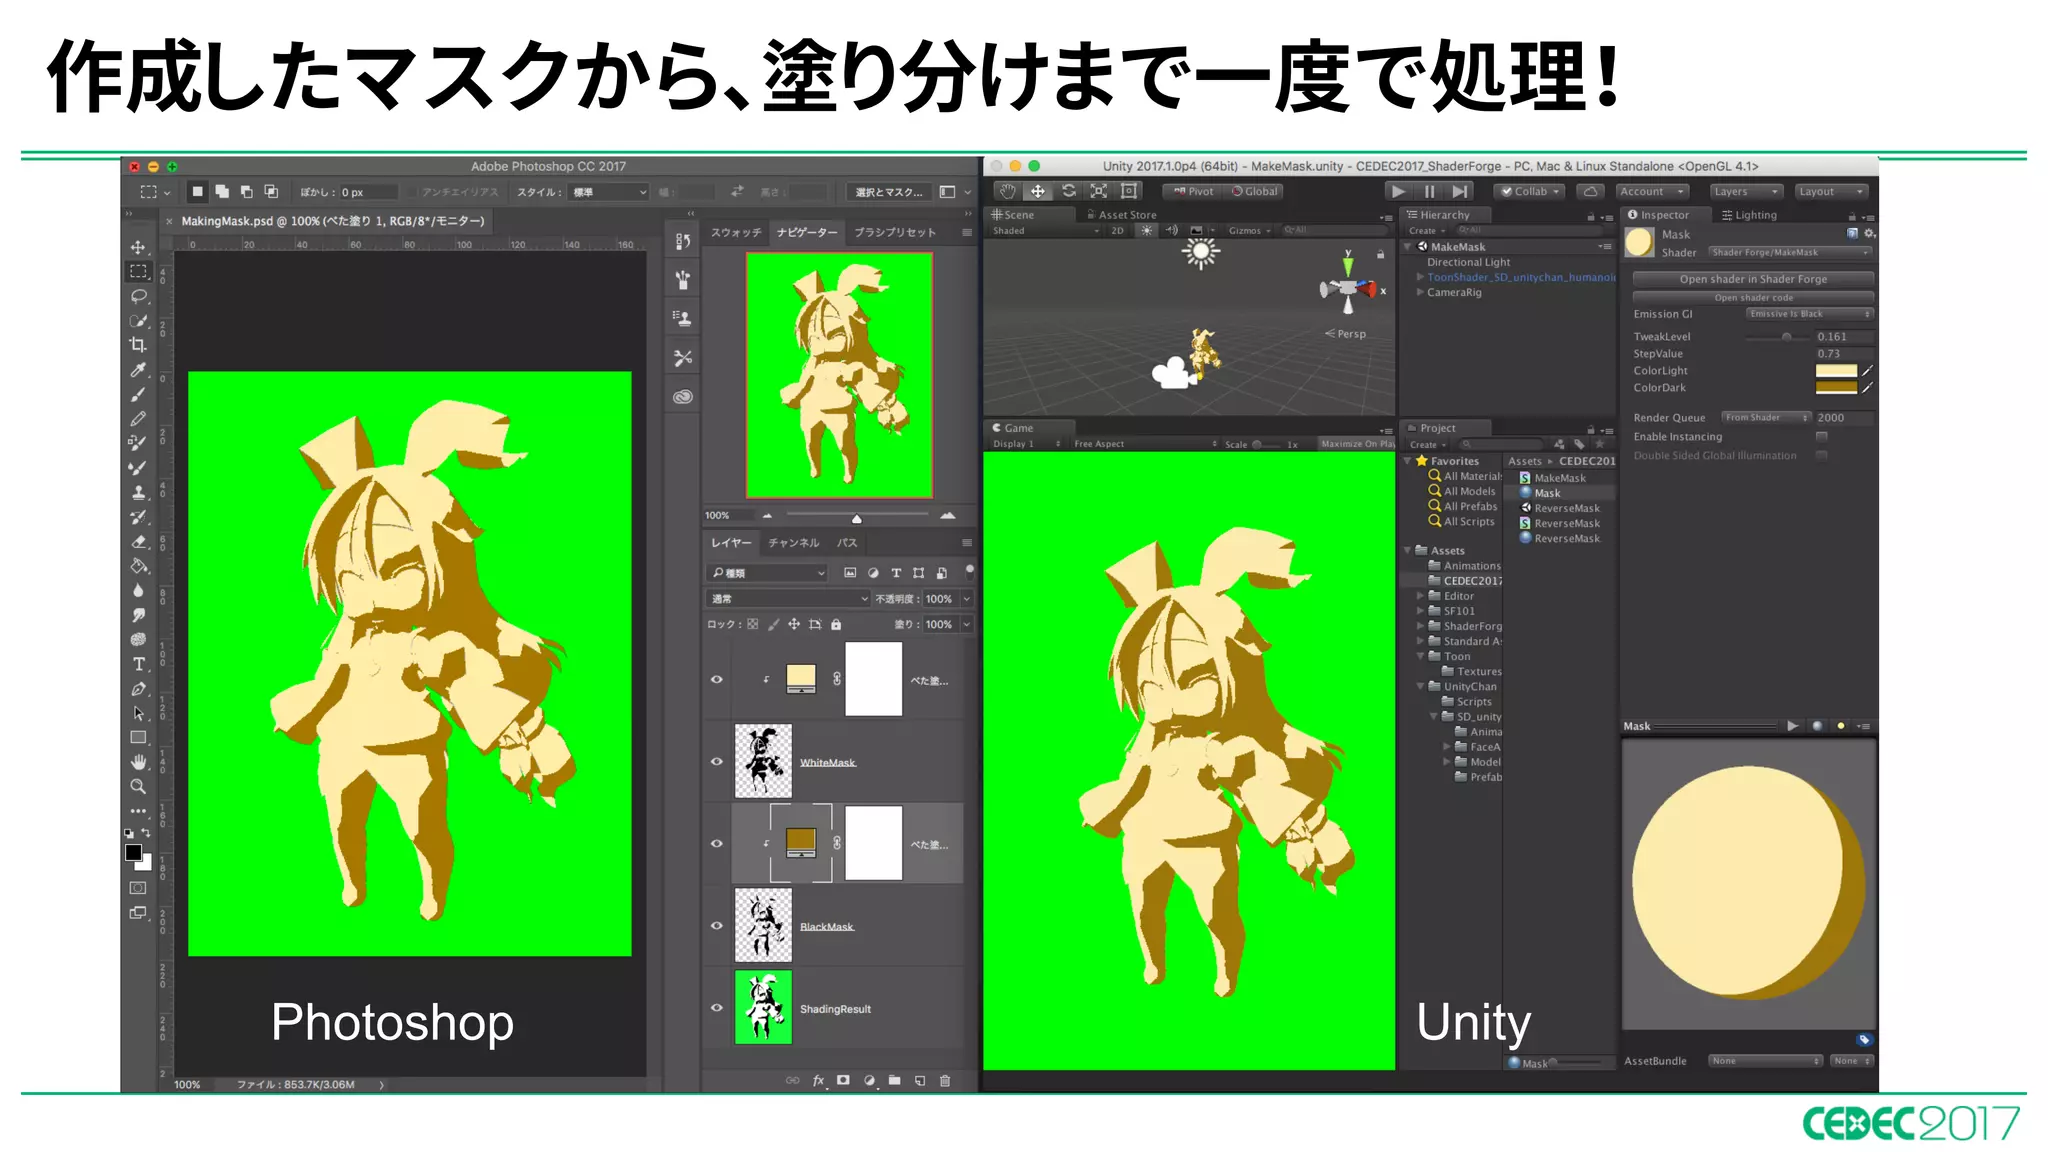
Task: Open the ColorLight color swatch
Action: coord(1836,371)
